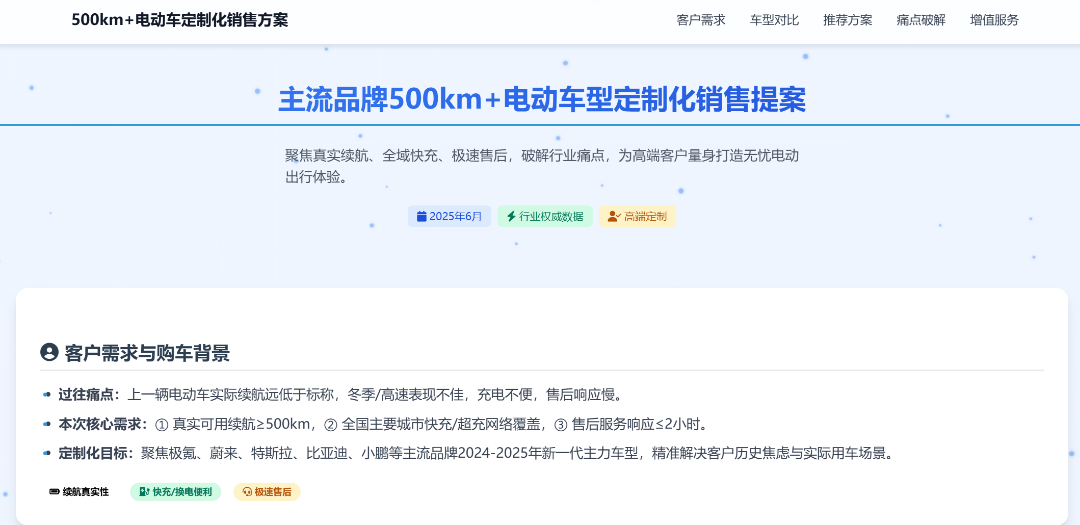Image resolution: width=1080 pixels, height=525 pixels.
Task: Click the 2025年6月 badge
Action: pyautogui.click(x=449, y=216)
